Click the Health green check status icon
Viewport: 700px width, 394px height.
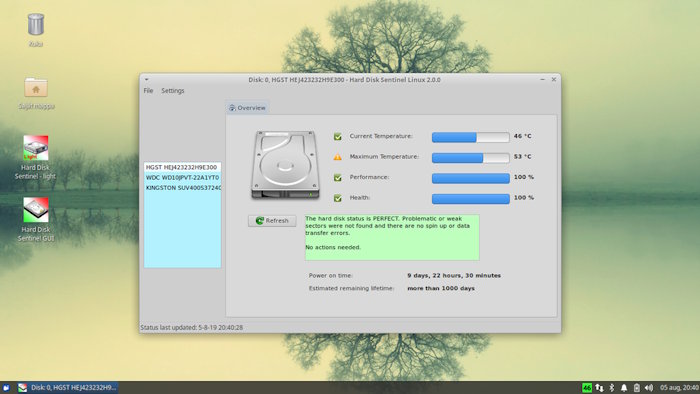point(338,198)
